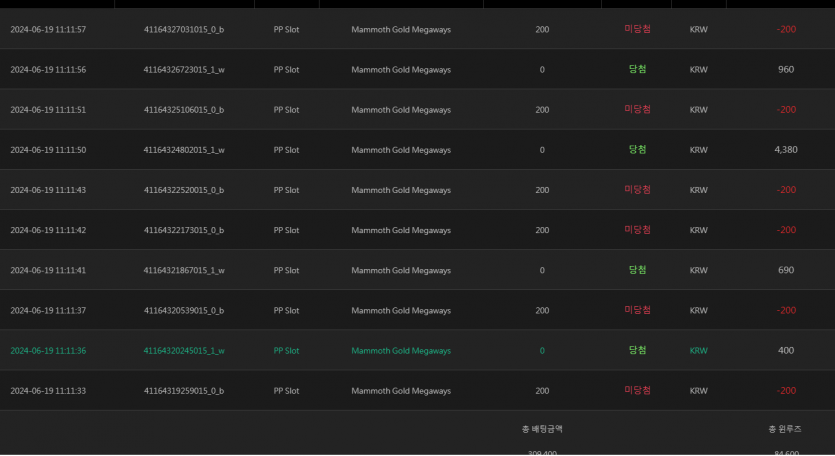Click transaction ID 41164322173015_0_b

pos(184,230)
